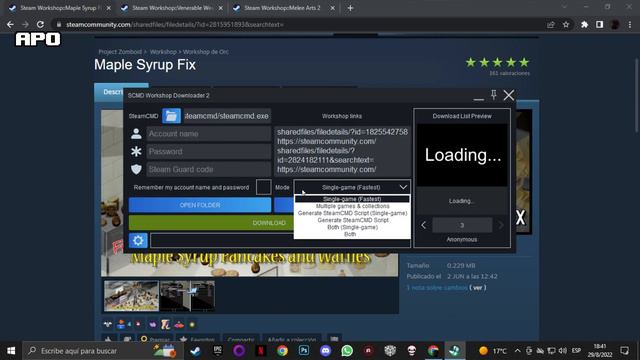Screen dimensions: 640x360
Task: Click the output bar beside the gear icon
Action: click(280, 240)
